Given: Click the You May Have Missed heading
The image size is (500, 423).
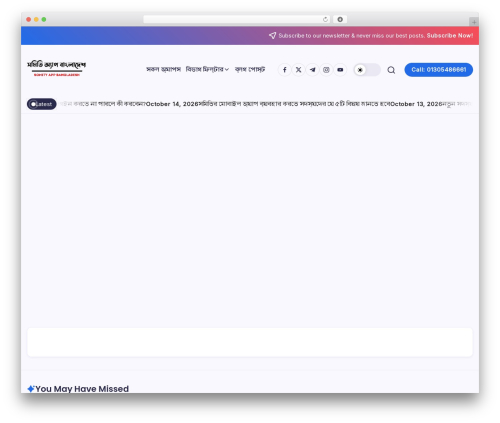Looking at the screenshot, I should point(82,389).
